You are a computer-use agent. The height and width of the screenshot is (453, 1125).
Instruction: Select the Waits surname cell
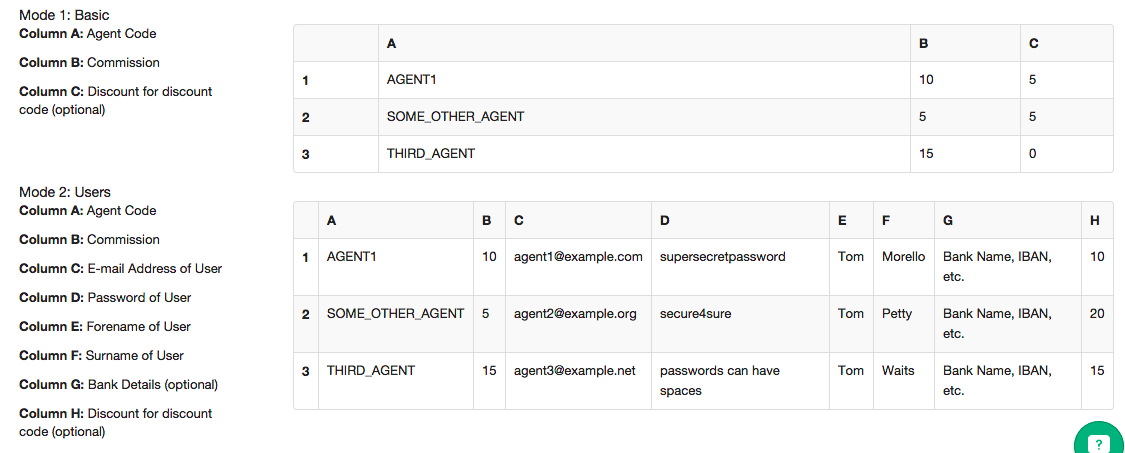904,380
